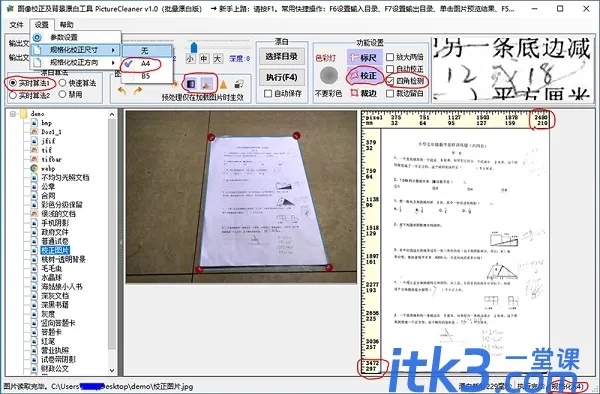Select the 快速算法 radio button
This screenshot has height=394, width=600.
62,83
